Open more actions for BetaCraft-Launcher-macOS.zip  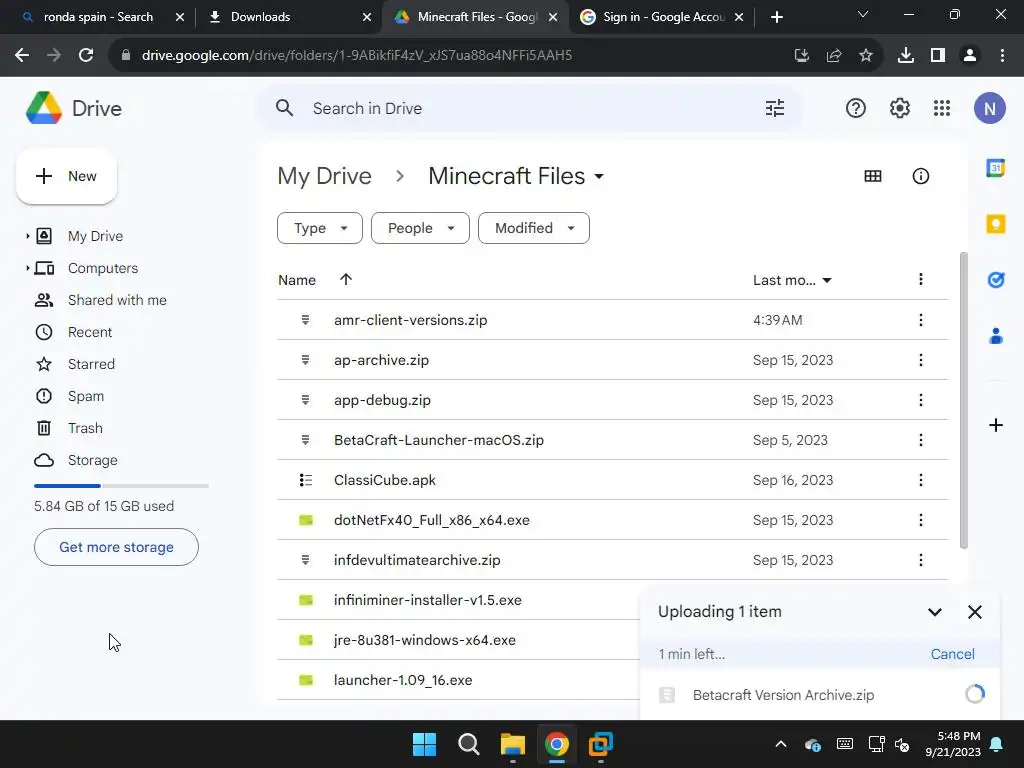pos(920,440)
